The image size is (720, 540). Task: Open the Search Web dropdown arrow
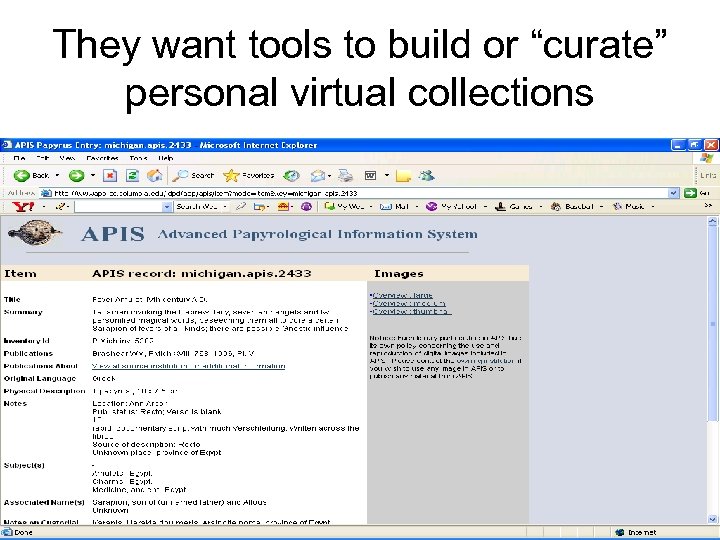tap(225, 207)
